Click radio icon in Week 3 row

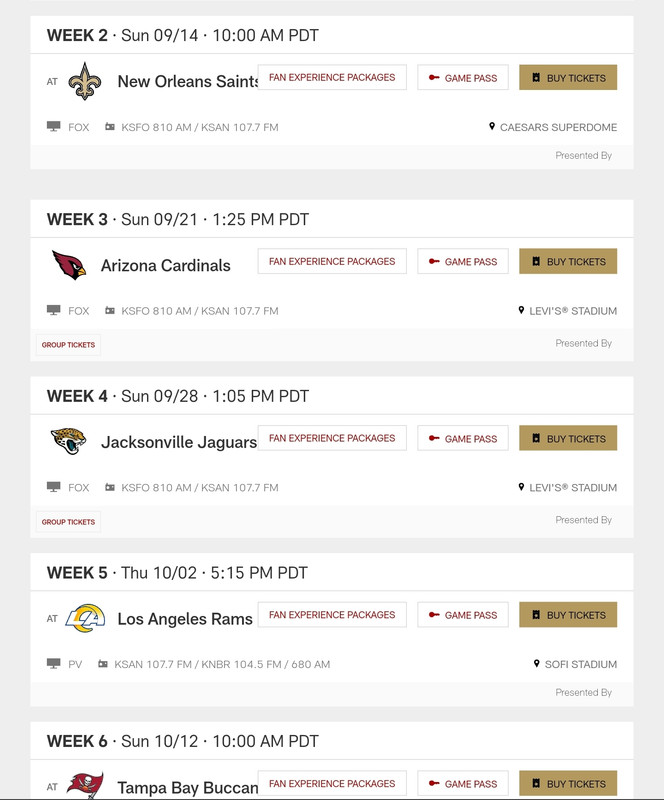pos(110,311)
